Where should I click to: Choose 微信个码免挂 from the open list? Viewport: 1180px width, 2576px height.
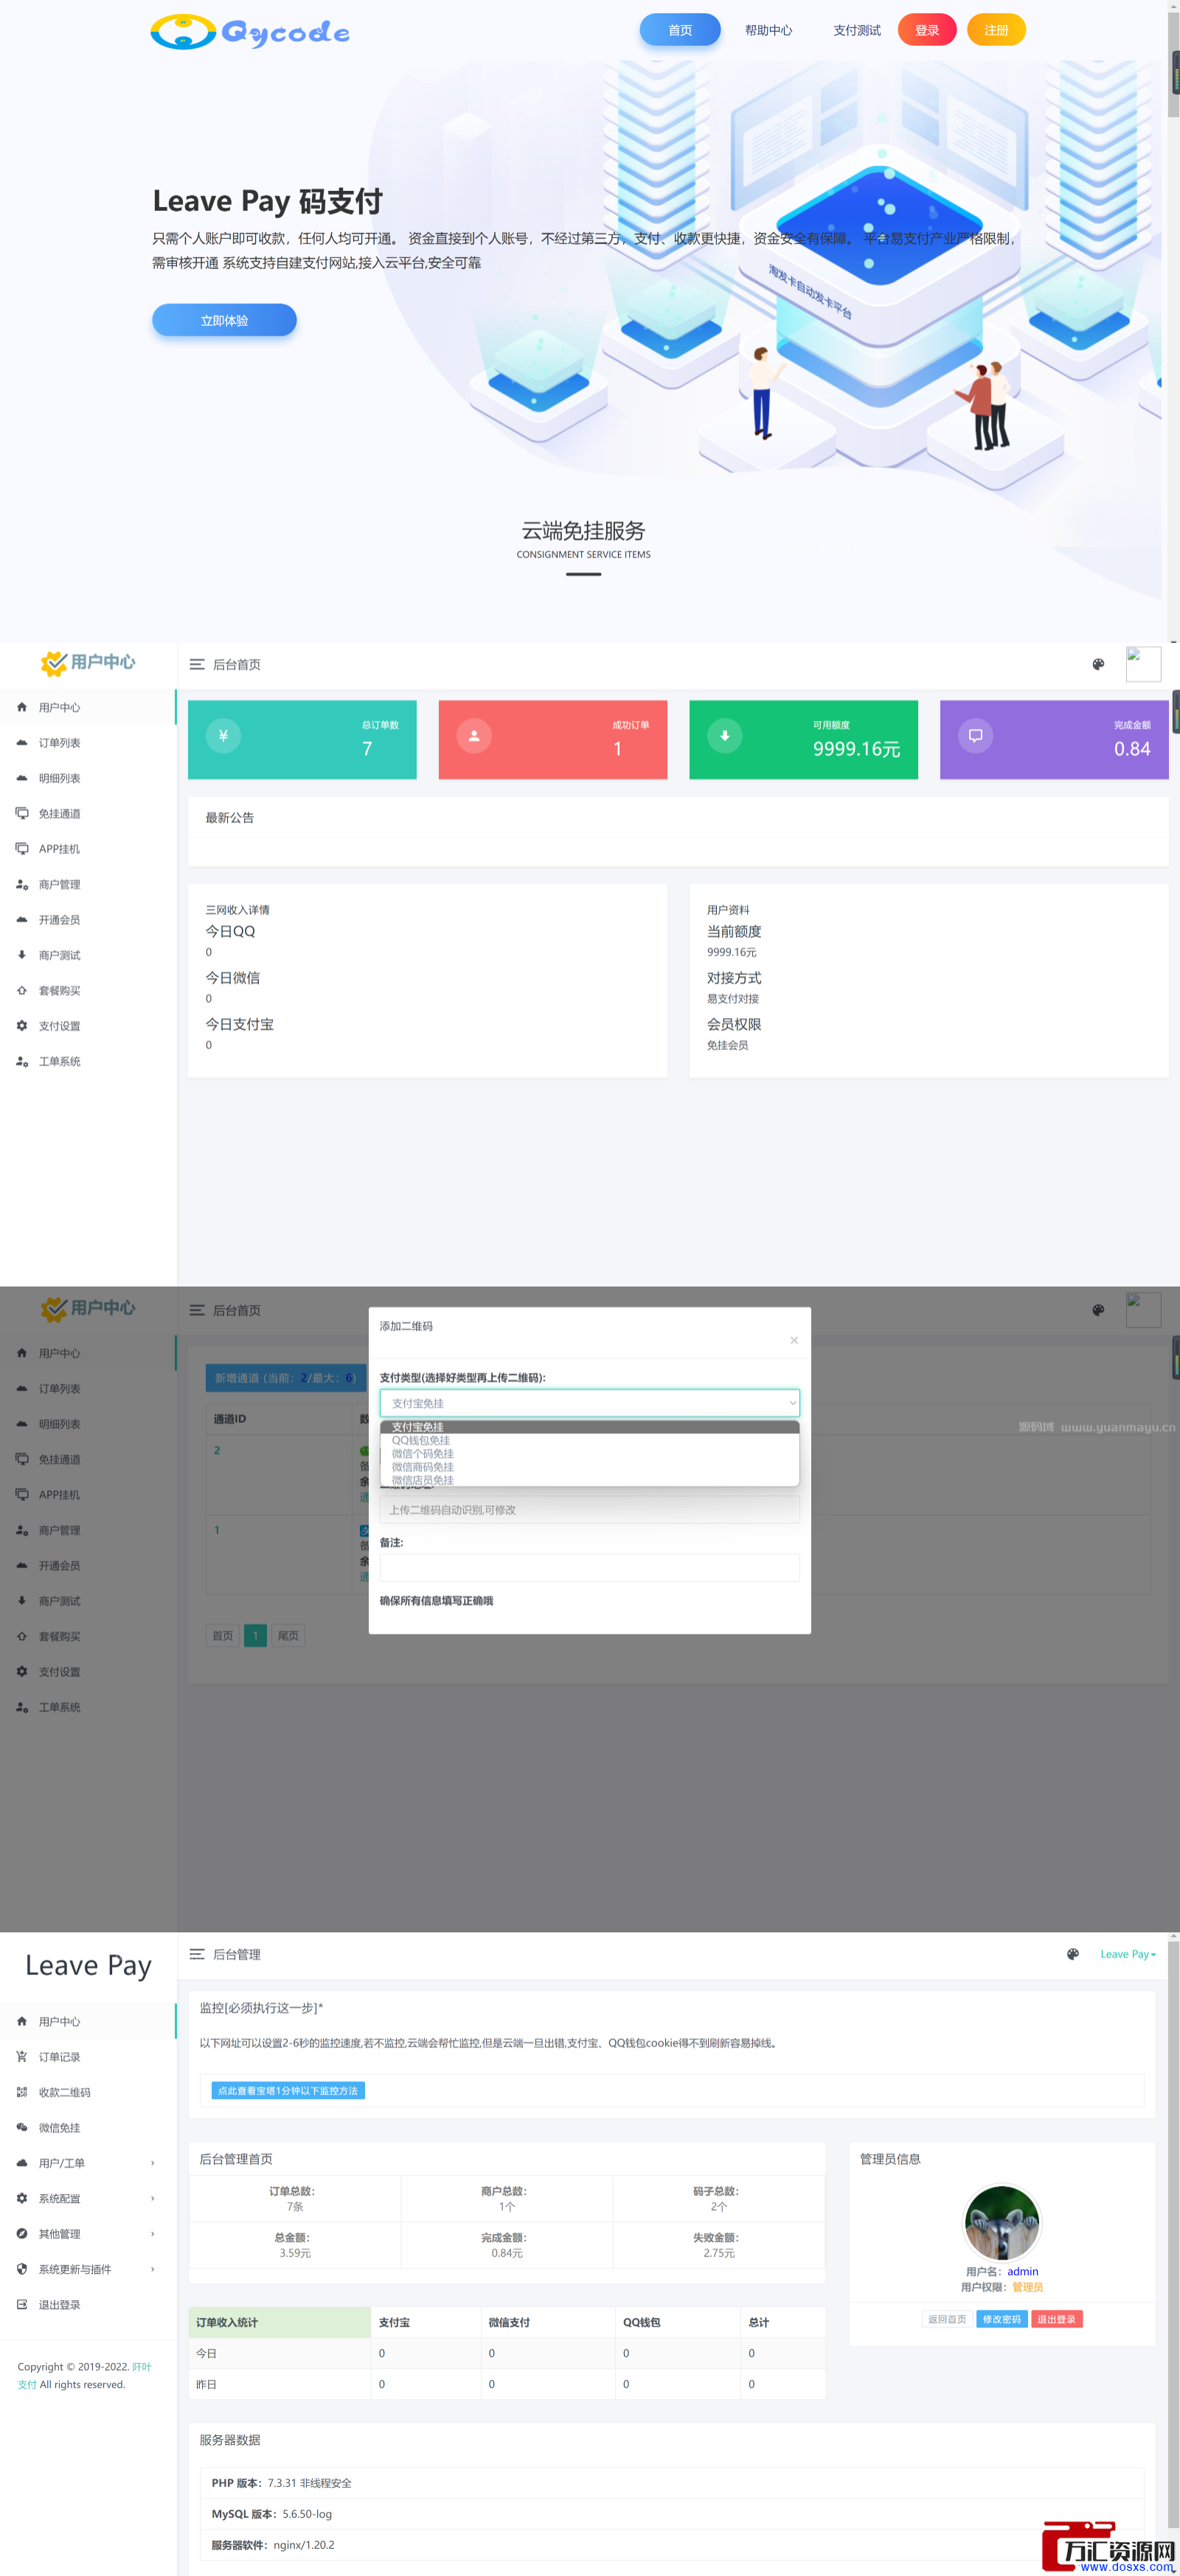click(589, 1454)
